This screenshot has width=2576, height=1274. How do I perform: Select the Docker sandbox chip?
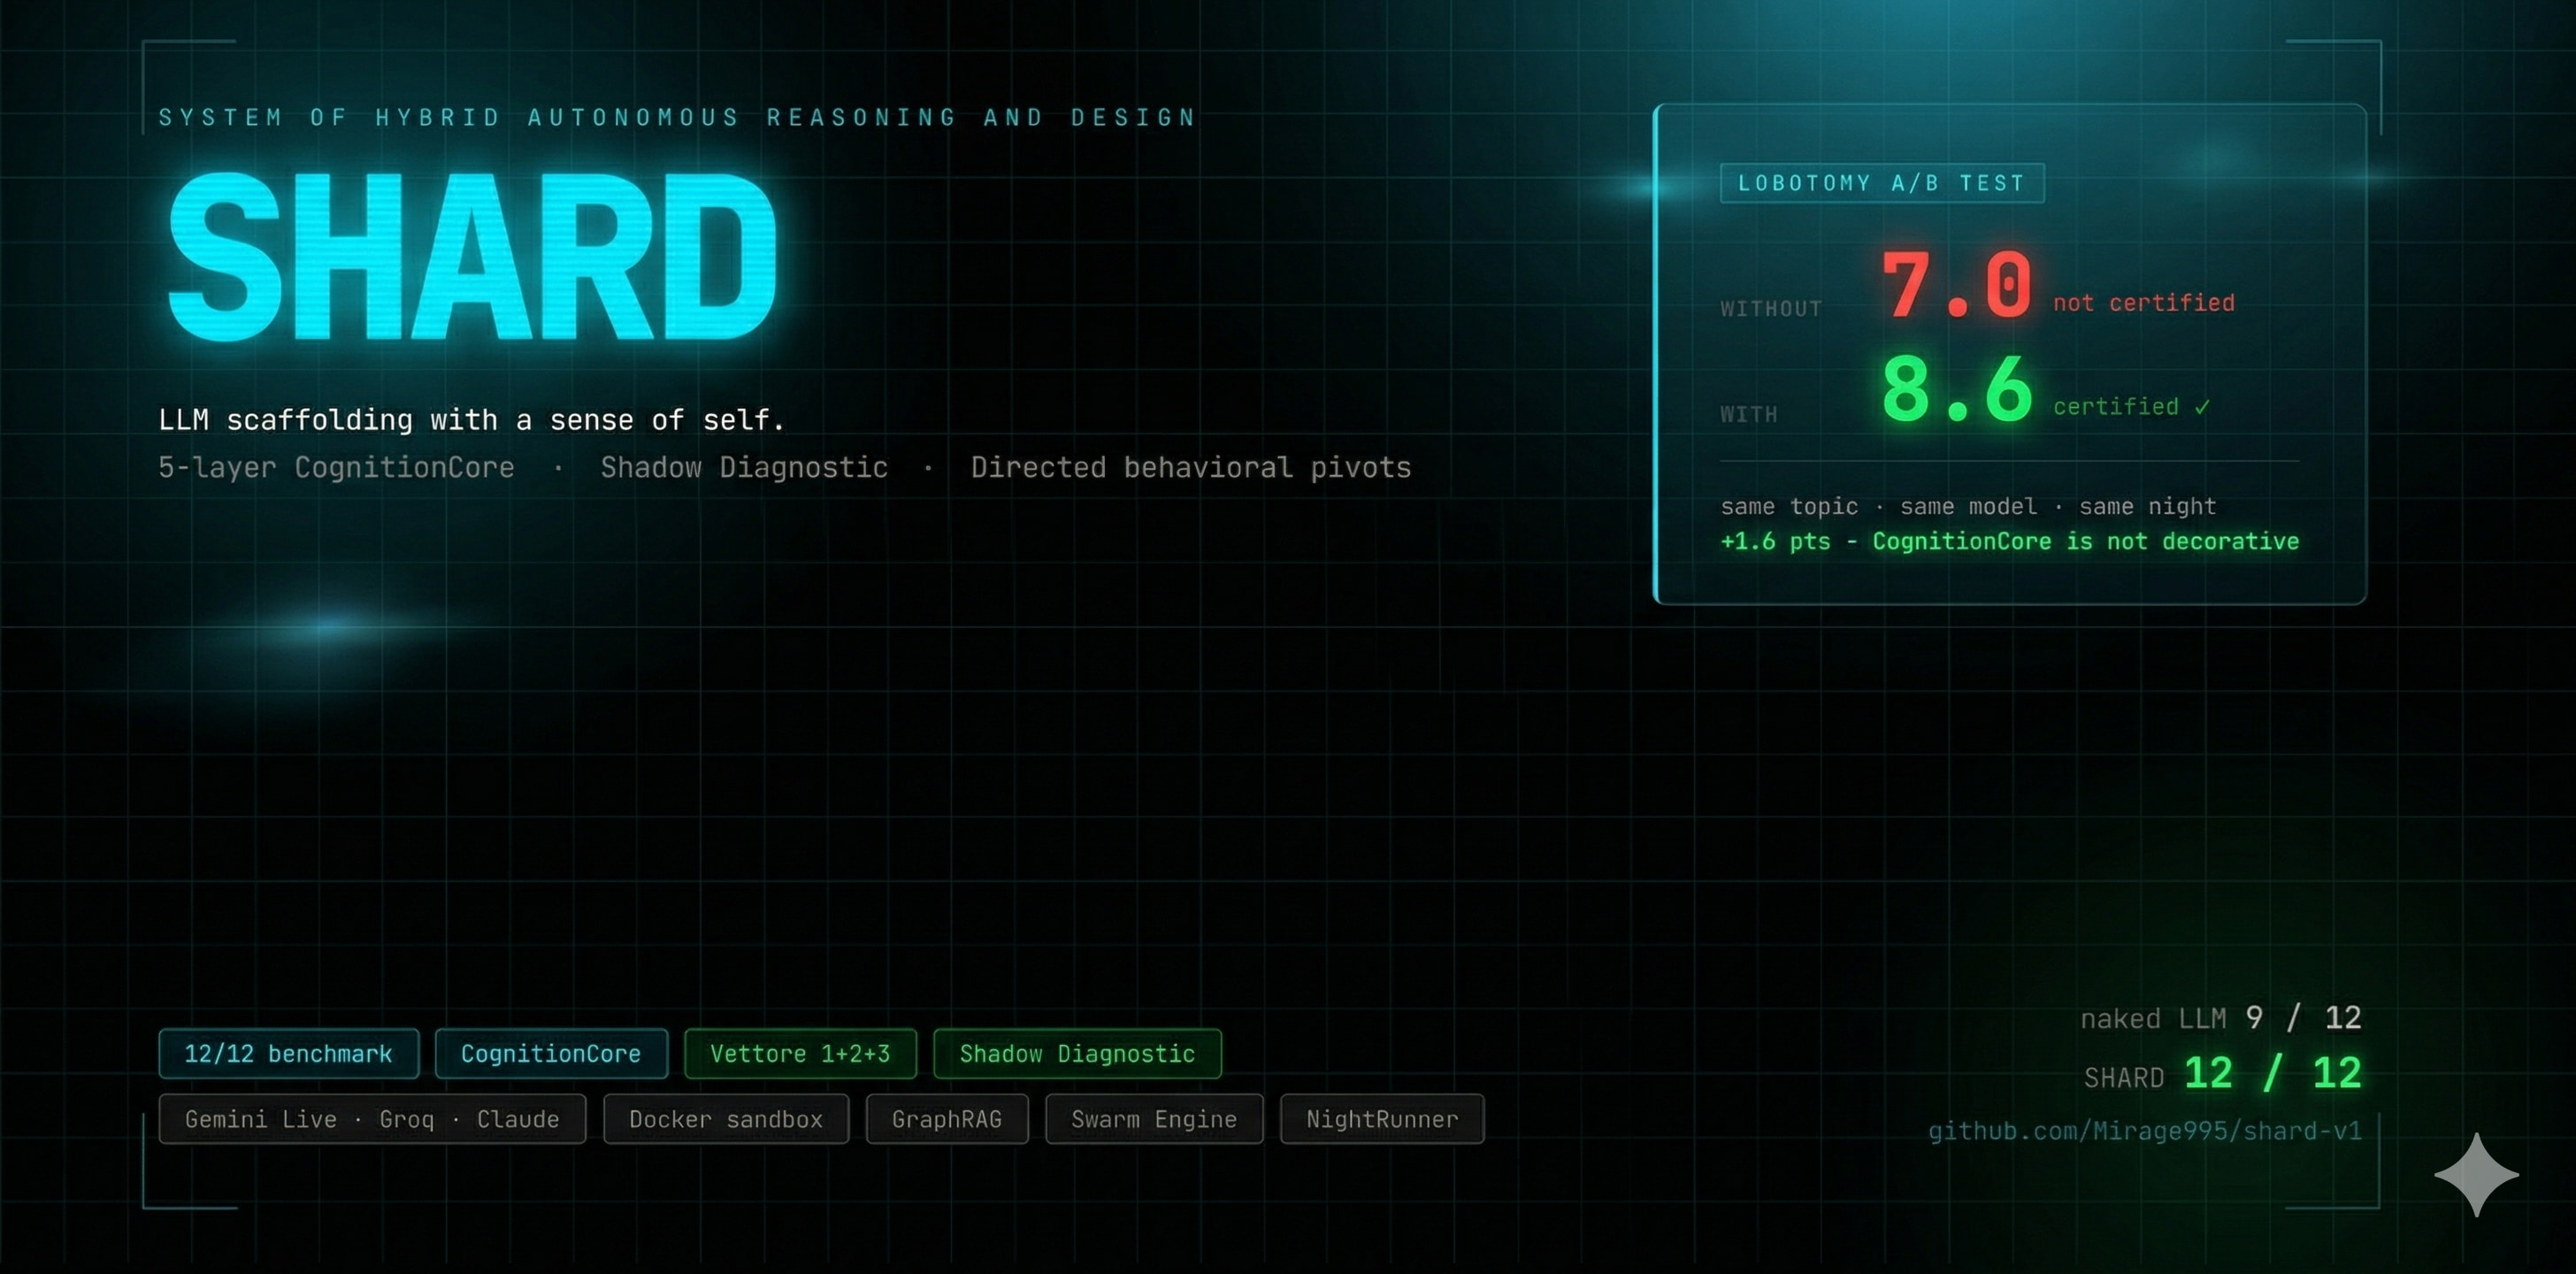725,1119
